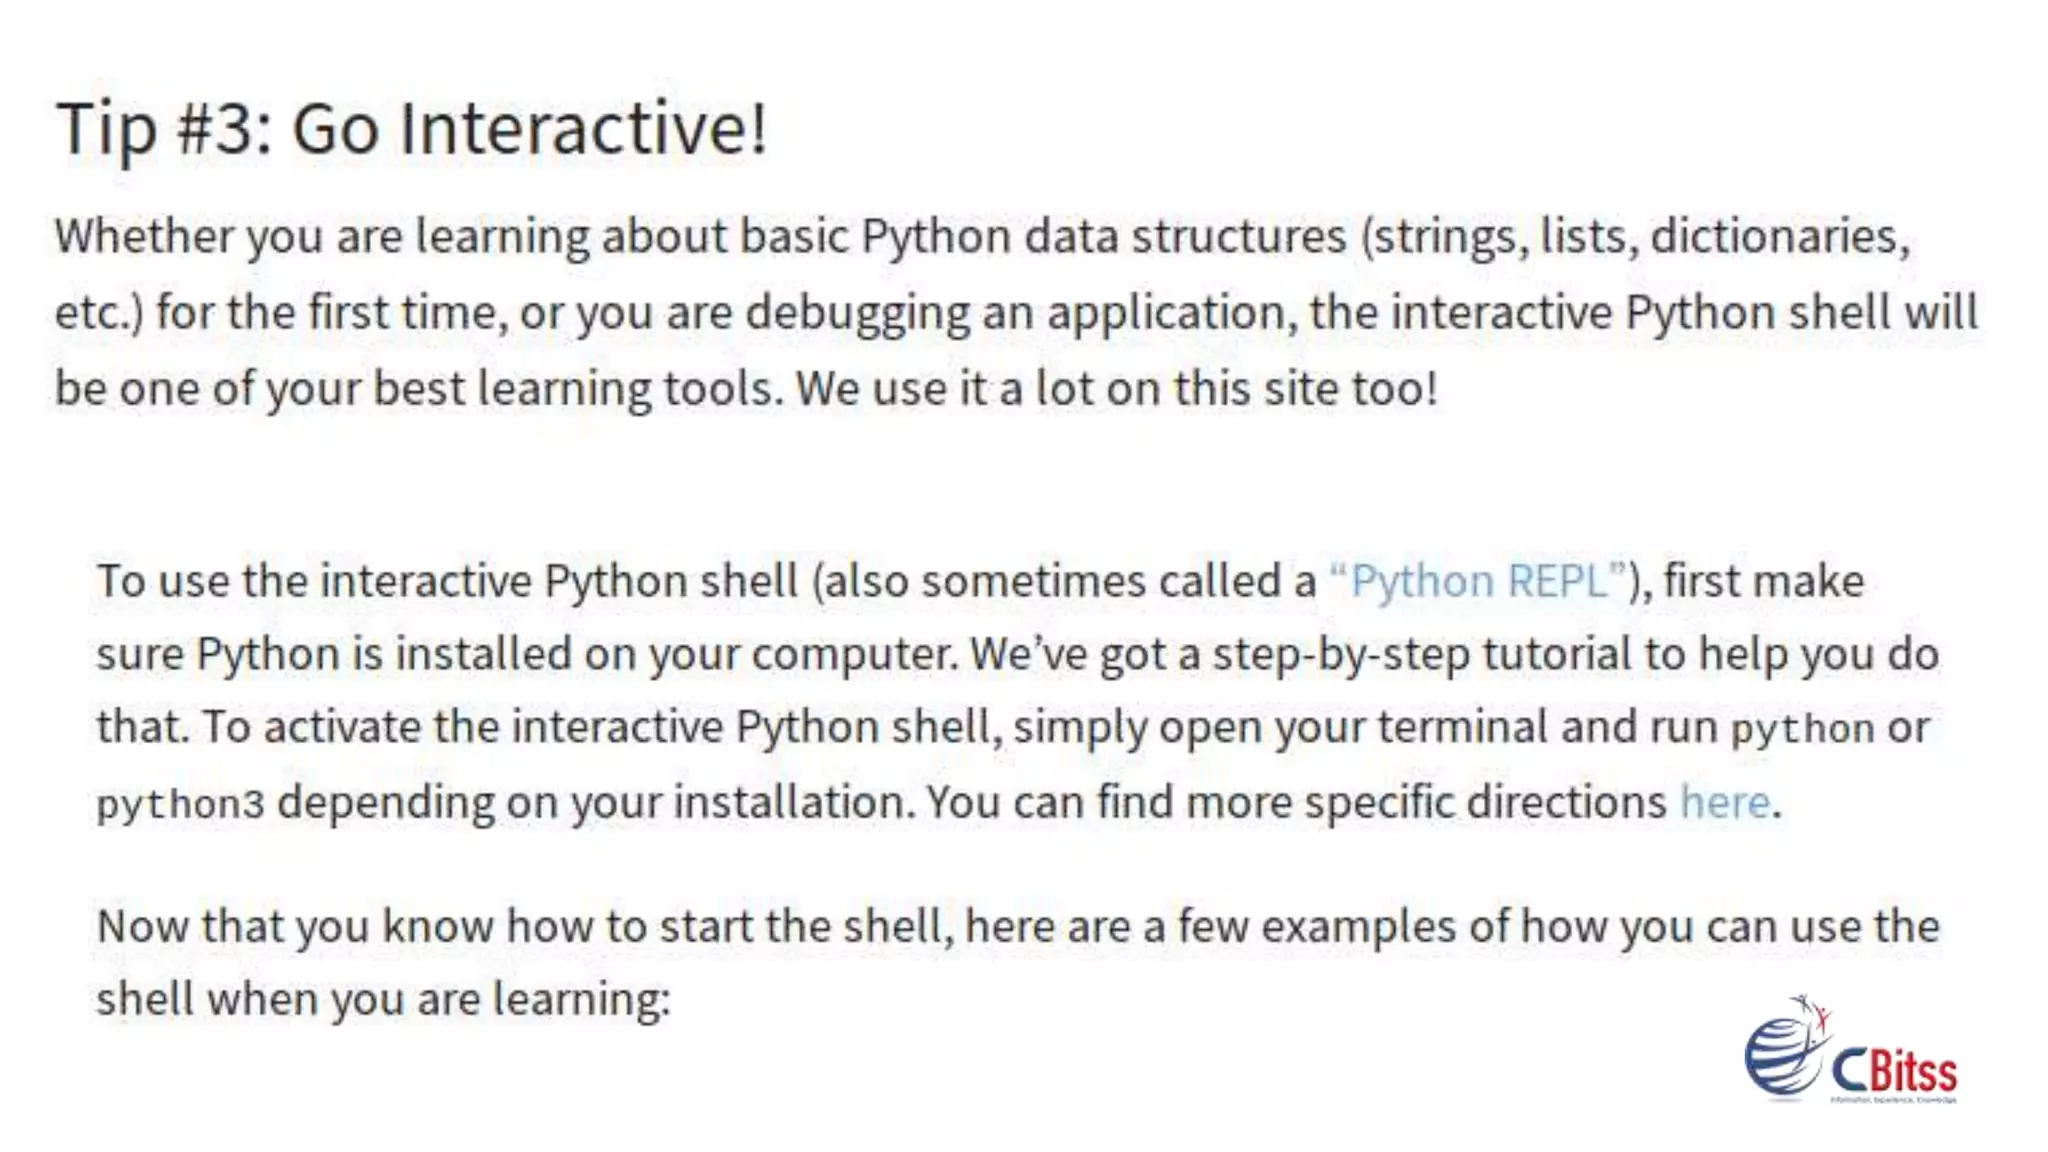Viewport: 2048px width, 1152px height.
Task: Click the red "Bitss" logo text
Action: [x=1912, y=1072]
